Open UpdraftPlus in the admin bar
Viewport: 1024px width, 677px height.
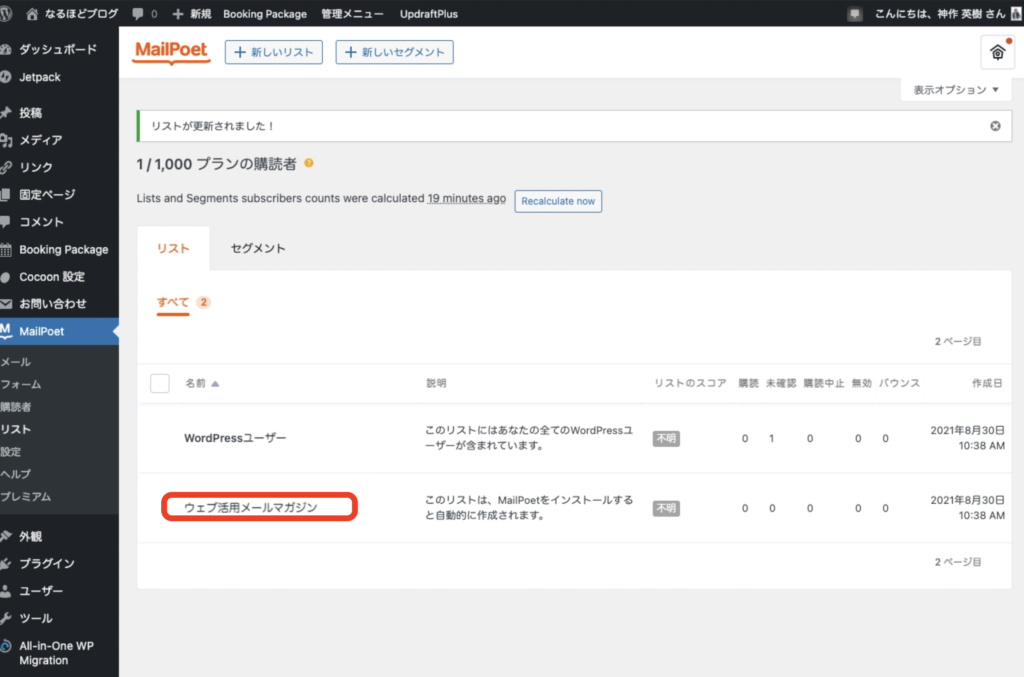(428, 14)
